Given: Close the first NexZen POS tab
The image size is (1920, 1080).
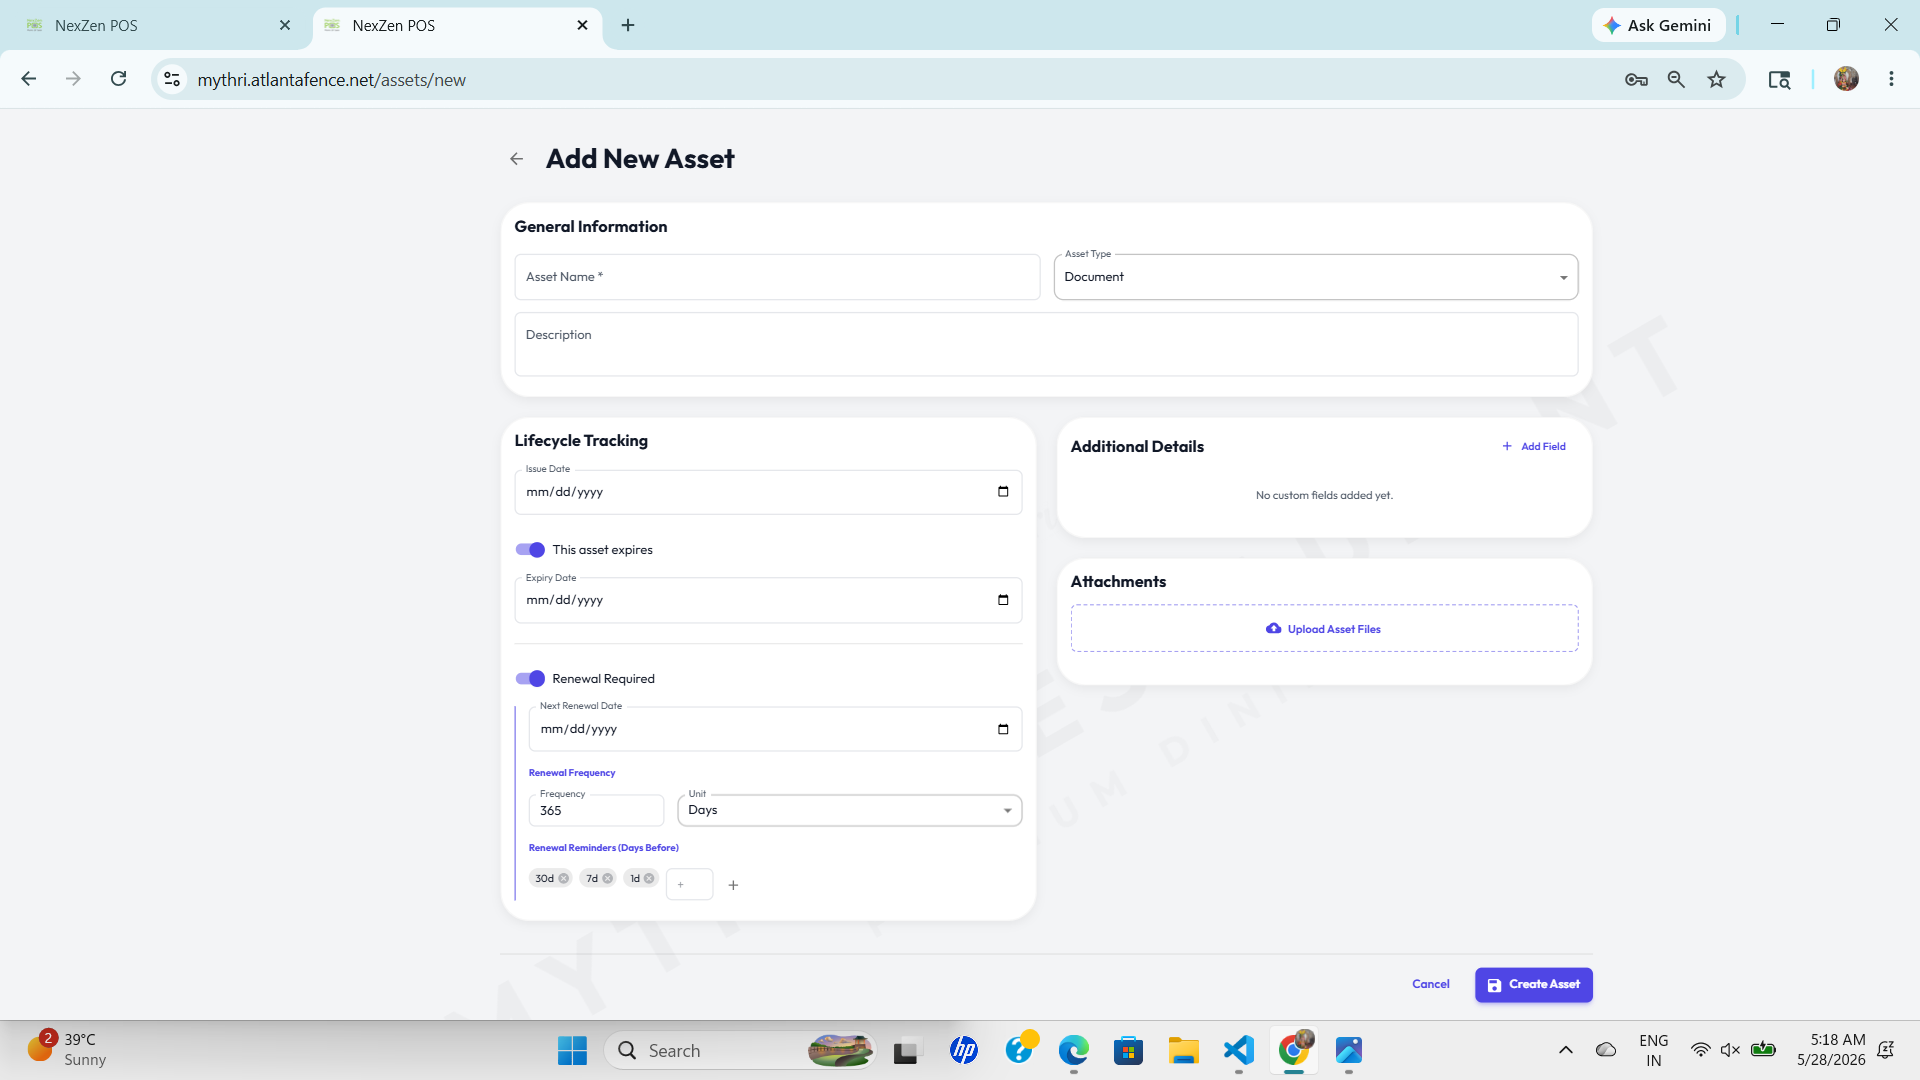Looking at the screenshot, I should [285, 25].
